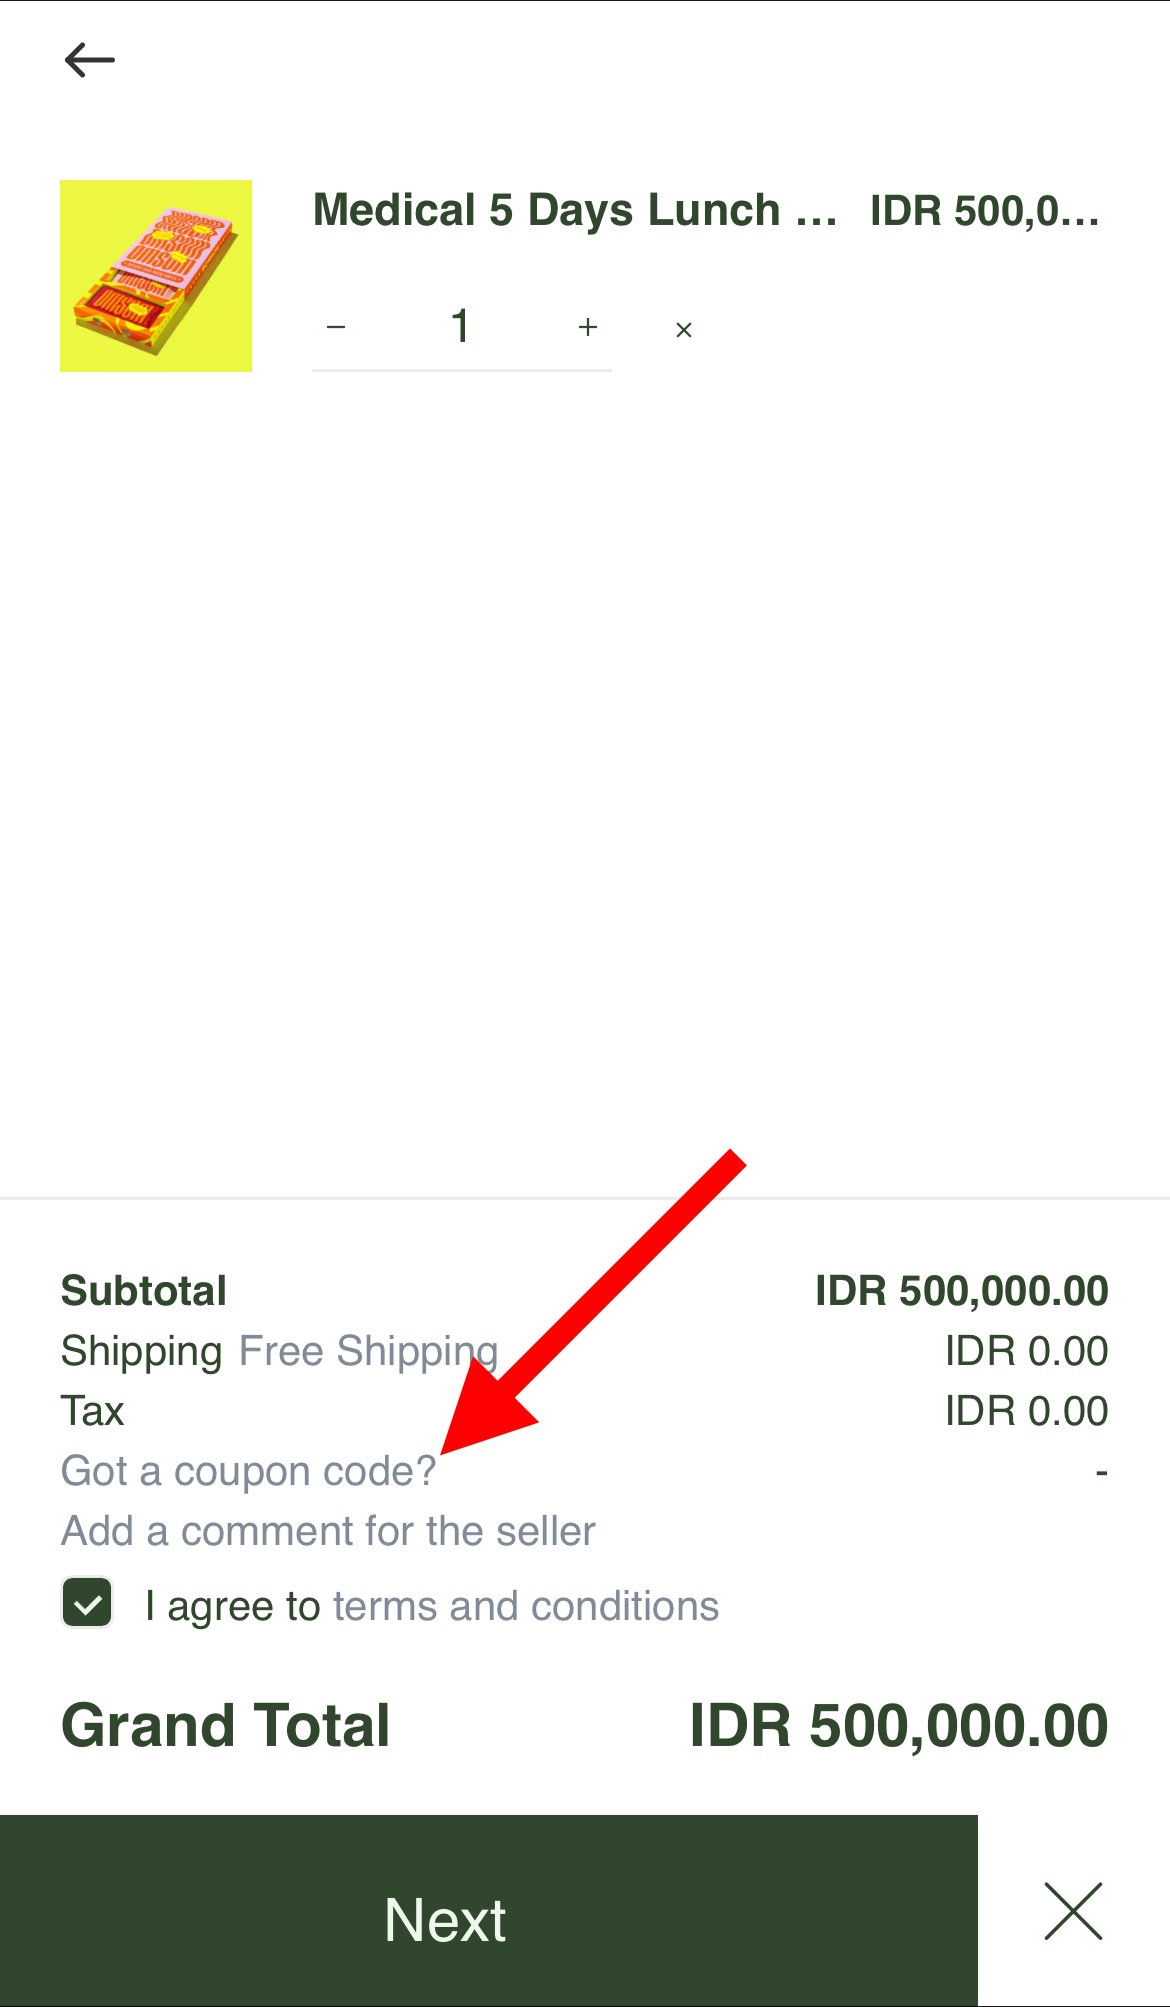Open the Free Shipping options
The image size is (1170, 2007).
pyautogui.click(x=369, y=1351)
